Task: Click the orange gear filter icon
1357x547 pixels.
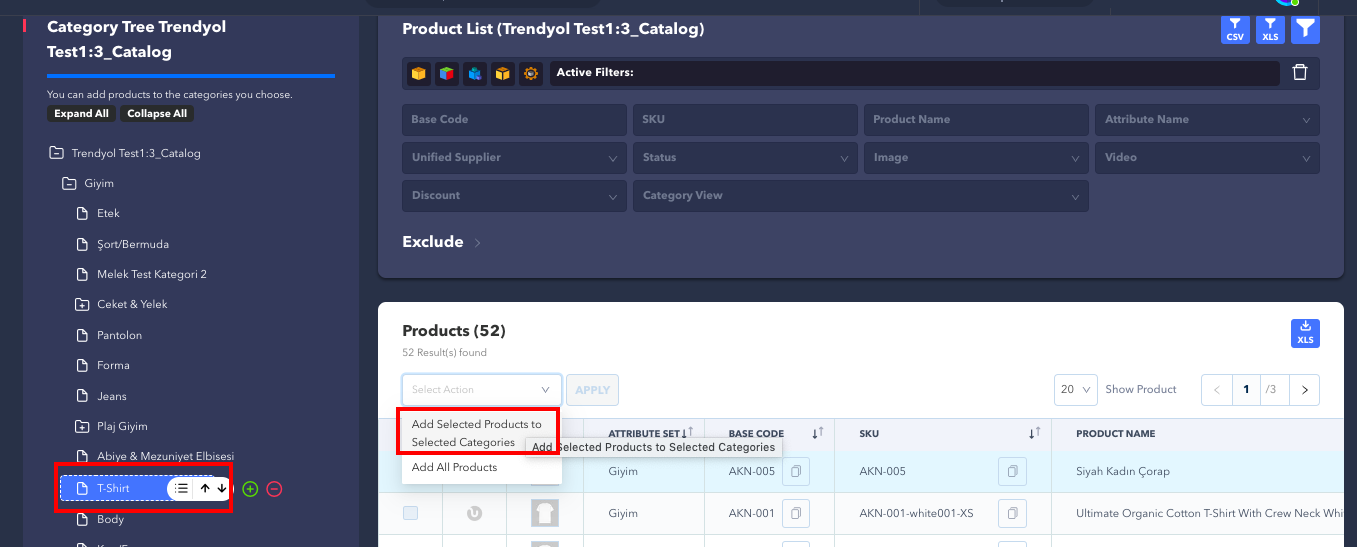Action: point(530,73)
